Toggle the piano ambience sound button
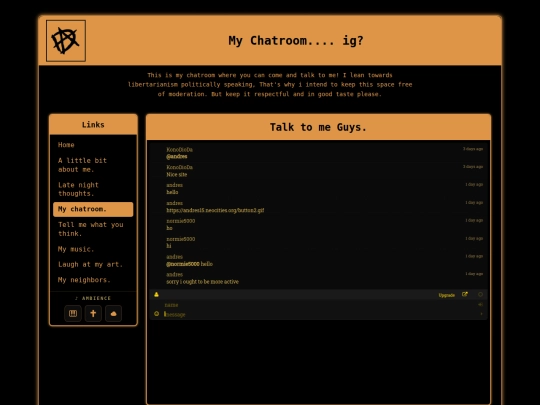 [73, 313]
